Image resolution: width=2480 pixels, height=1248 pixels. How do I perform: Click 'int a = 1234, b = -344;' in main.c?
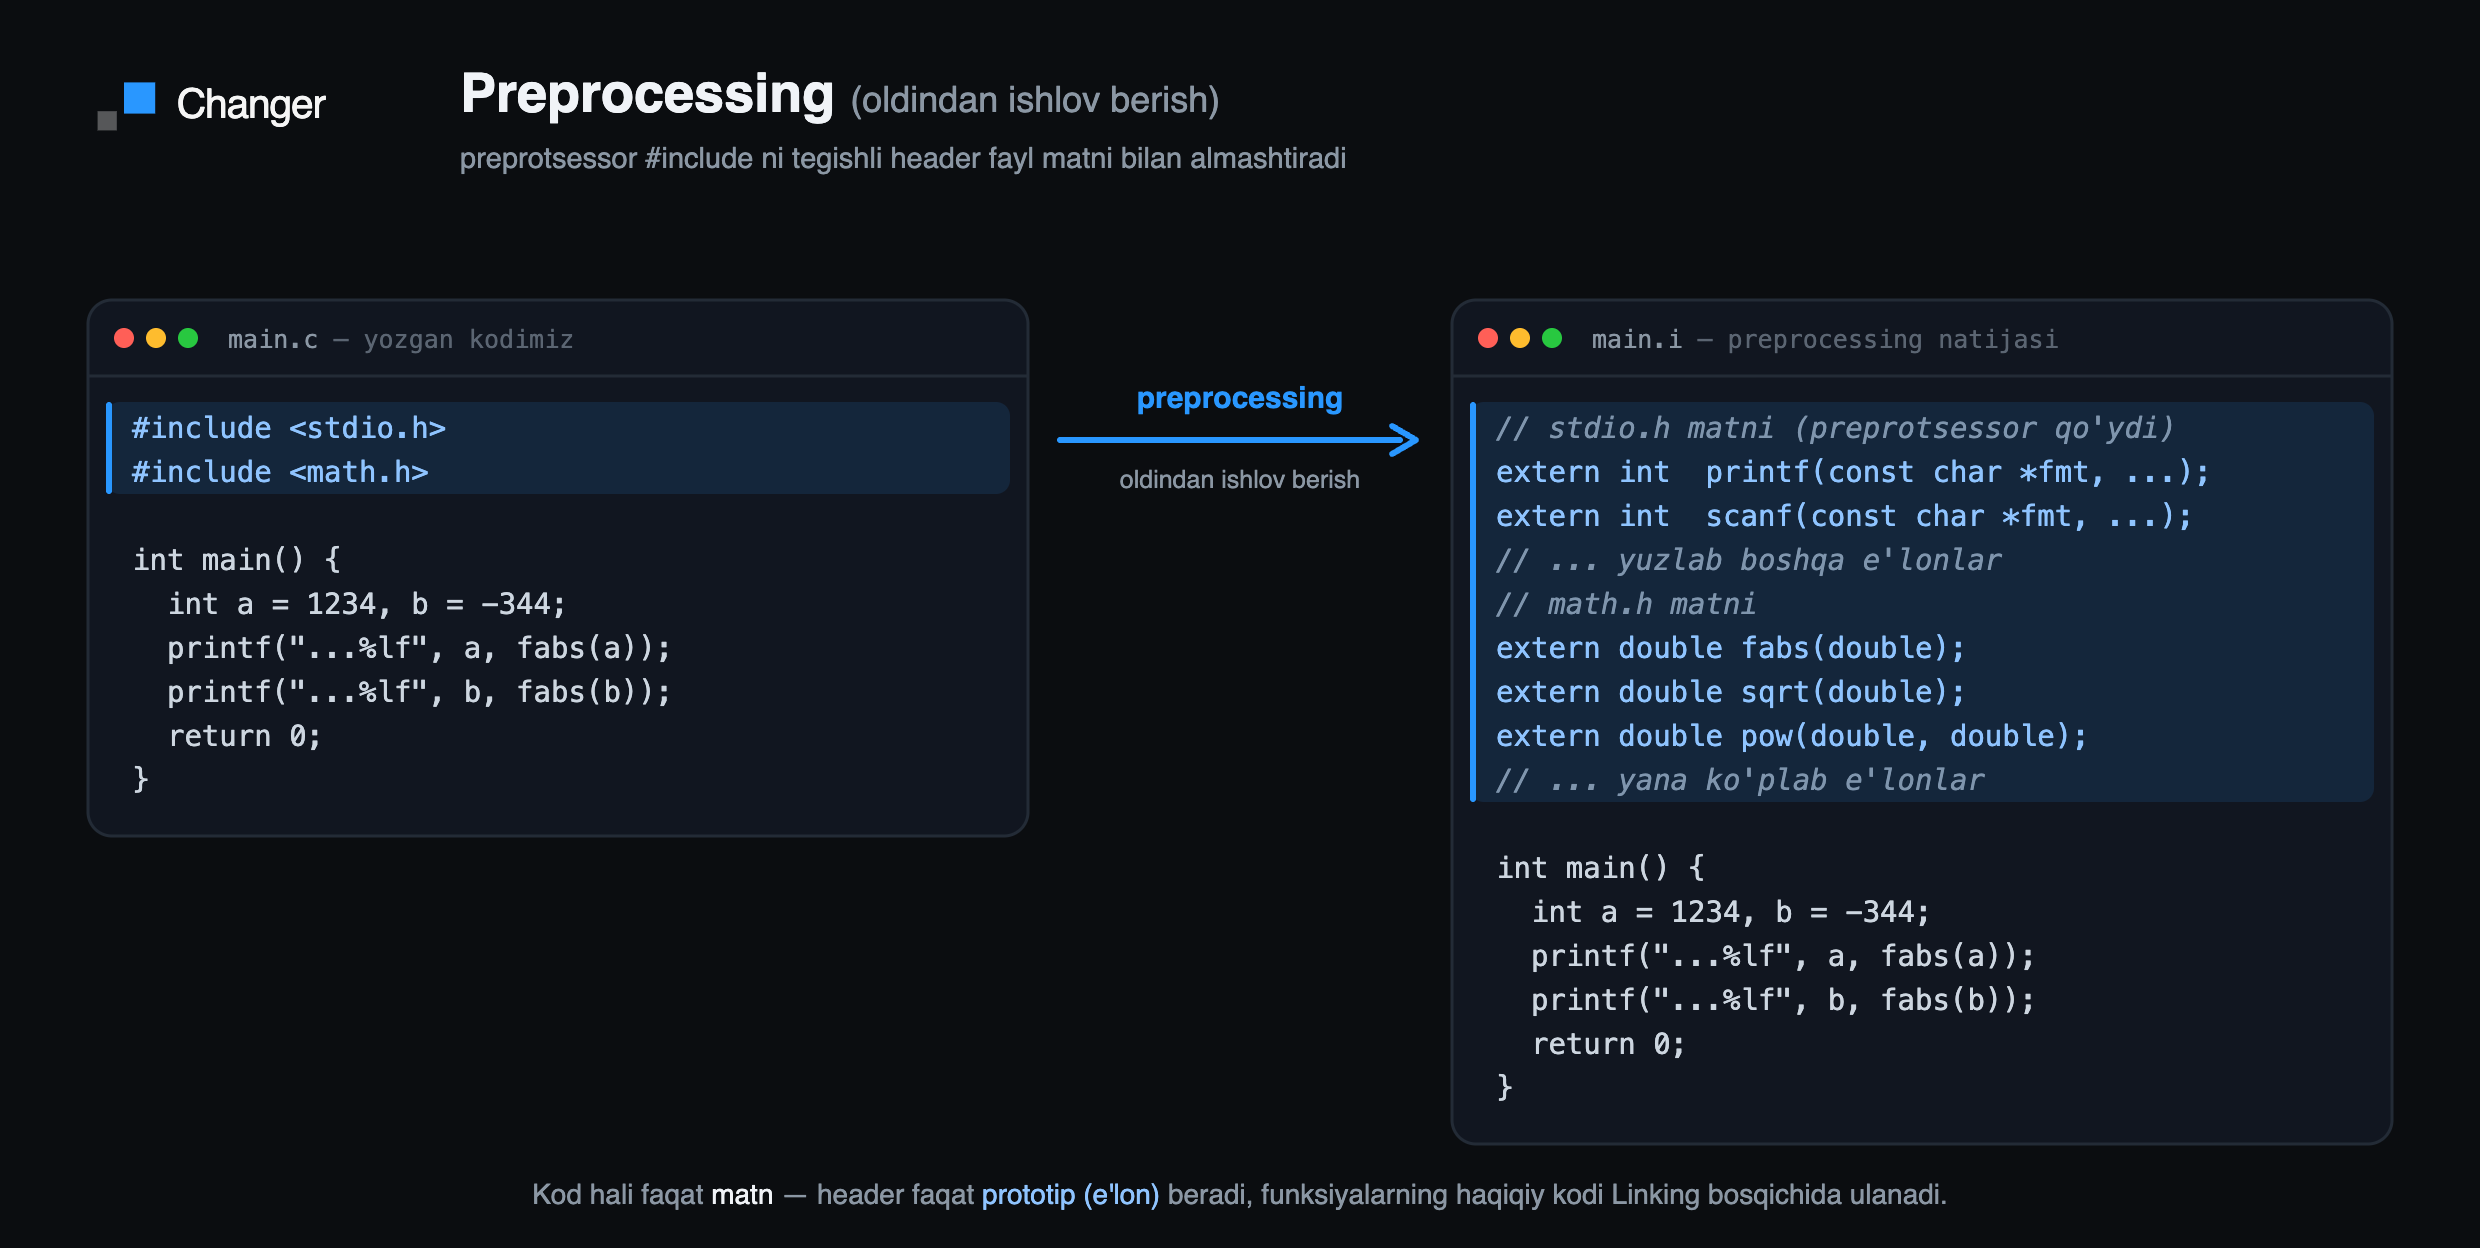click(x=367, y=604)
